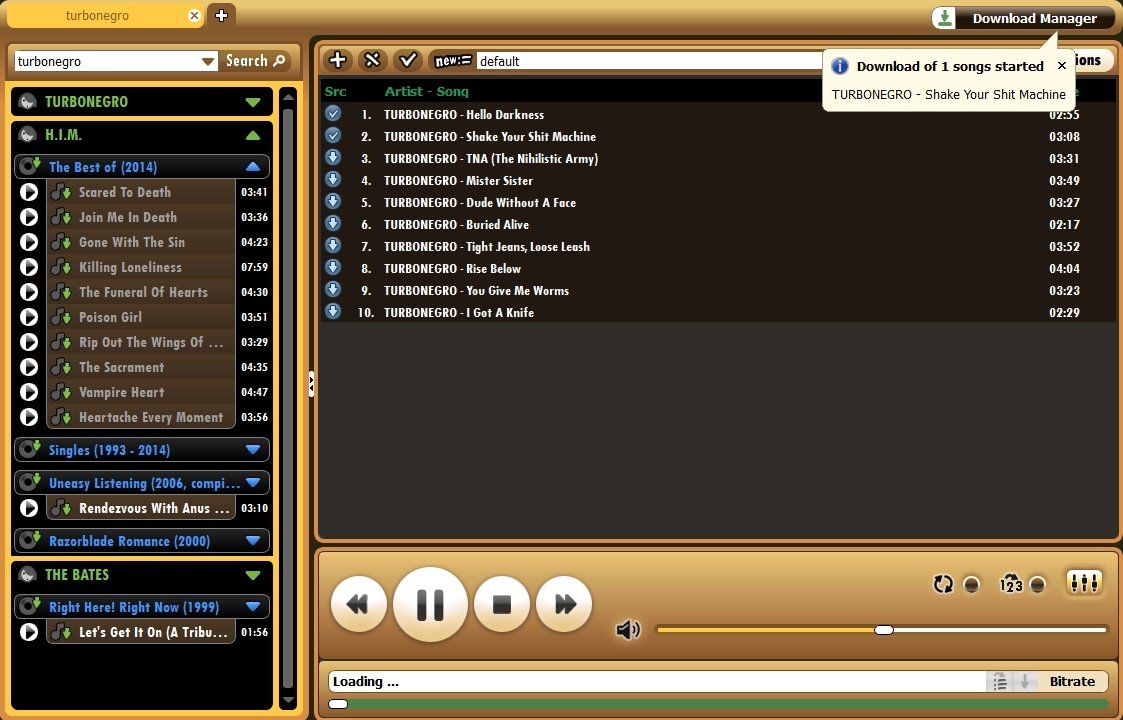Play Killing Loneliness
The image size is (1123, 720).
(x=29, y=267)
